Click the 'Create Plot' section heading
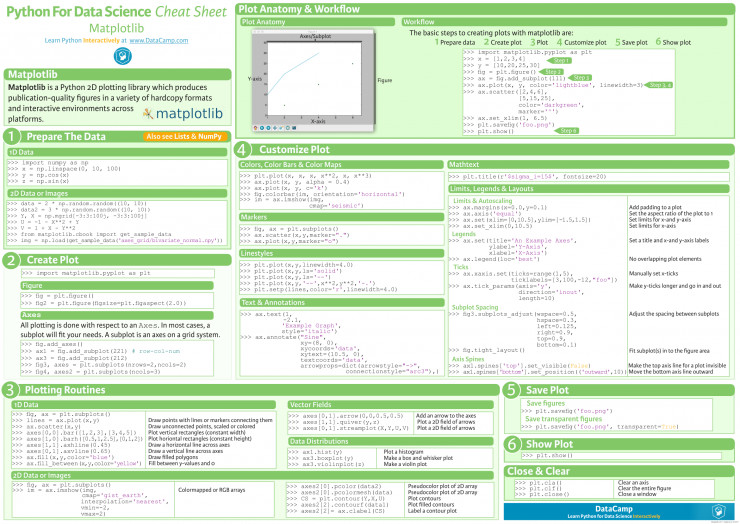The image size is (740, 524). (x=53, y=260)
